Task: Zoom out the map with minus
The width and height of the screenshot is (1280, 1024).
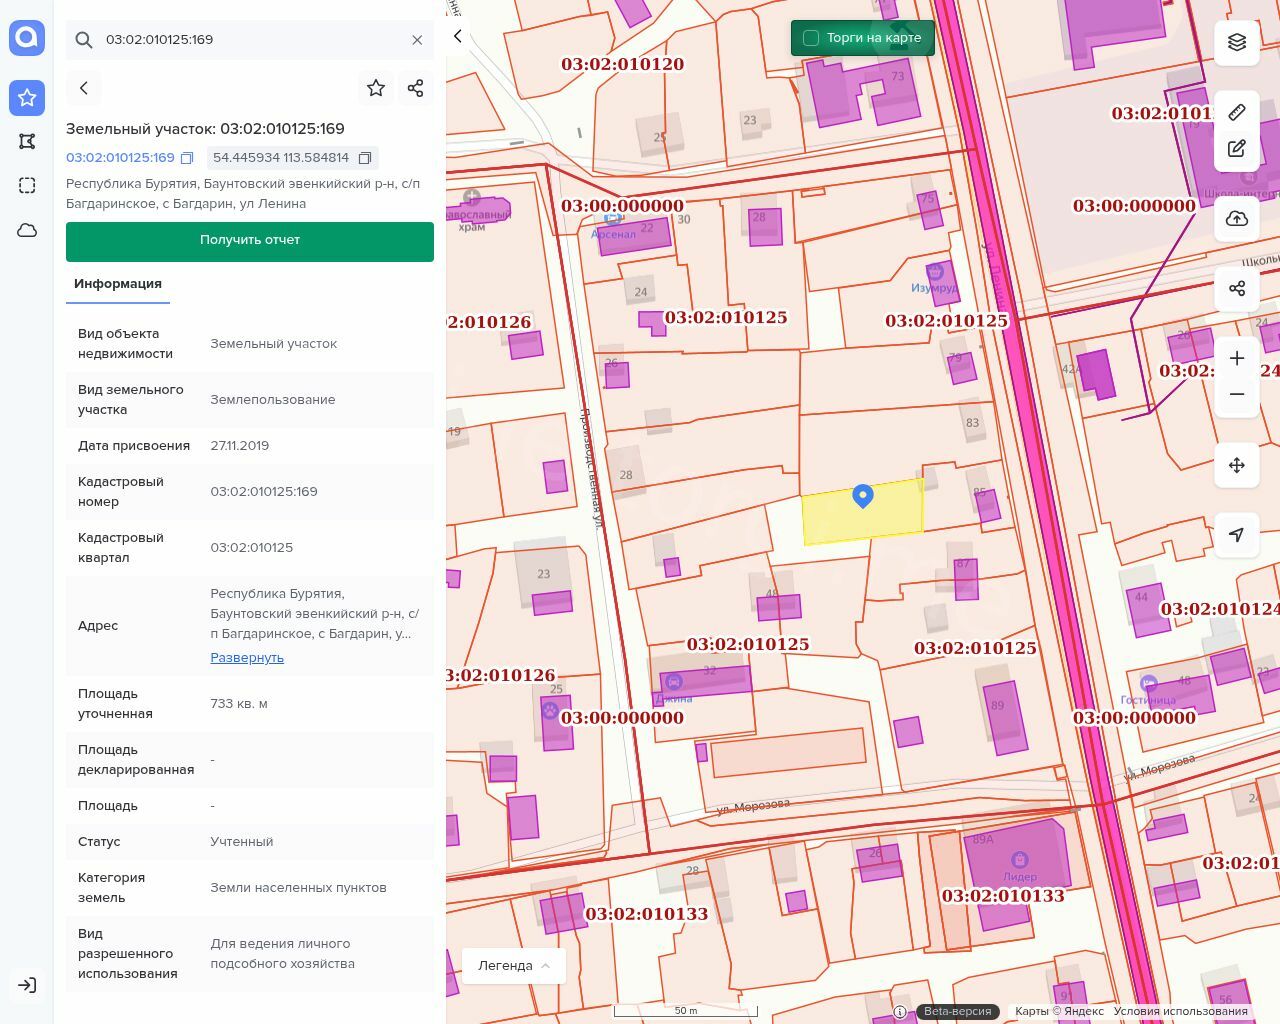Action: pos(1237,394)
